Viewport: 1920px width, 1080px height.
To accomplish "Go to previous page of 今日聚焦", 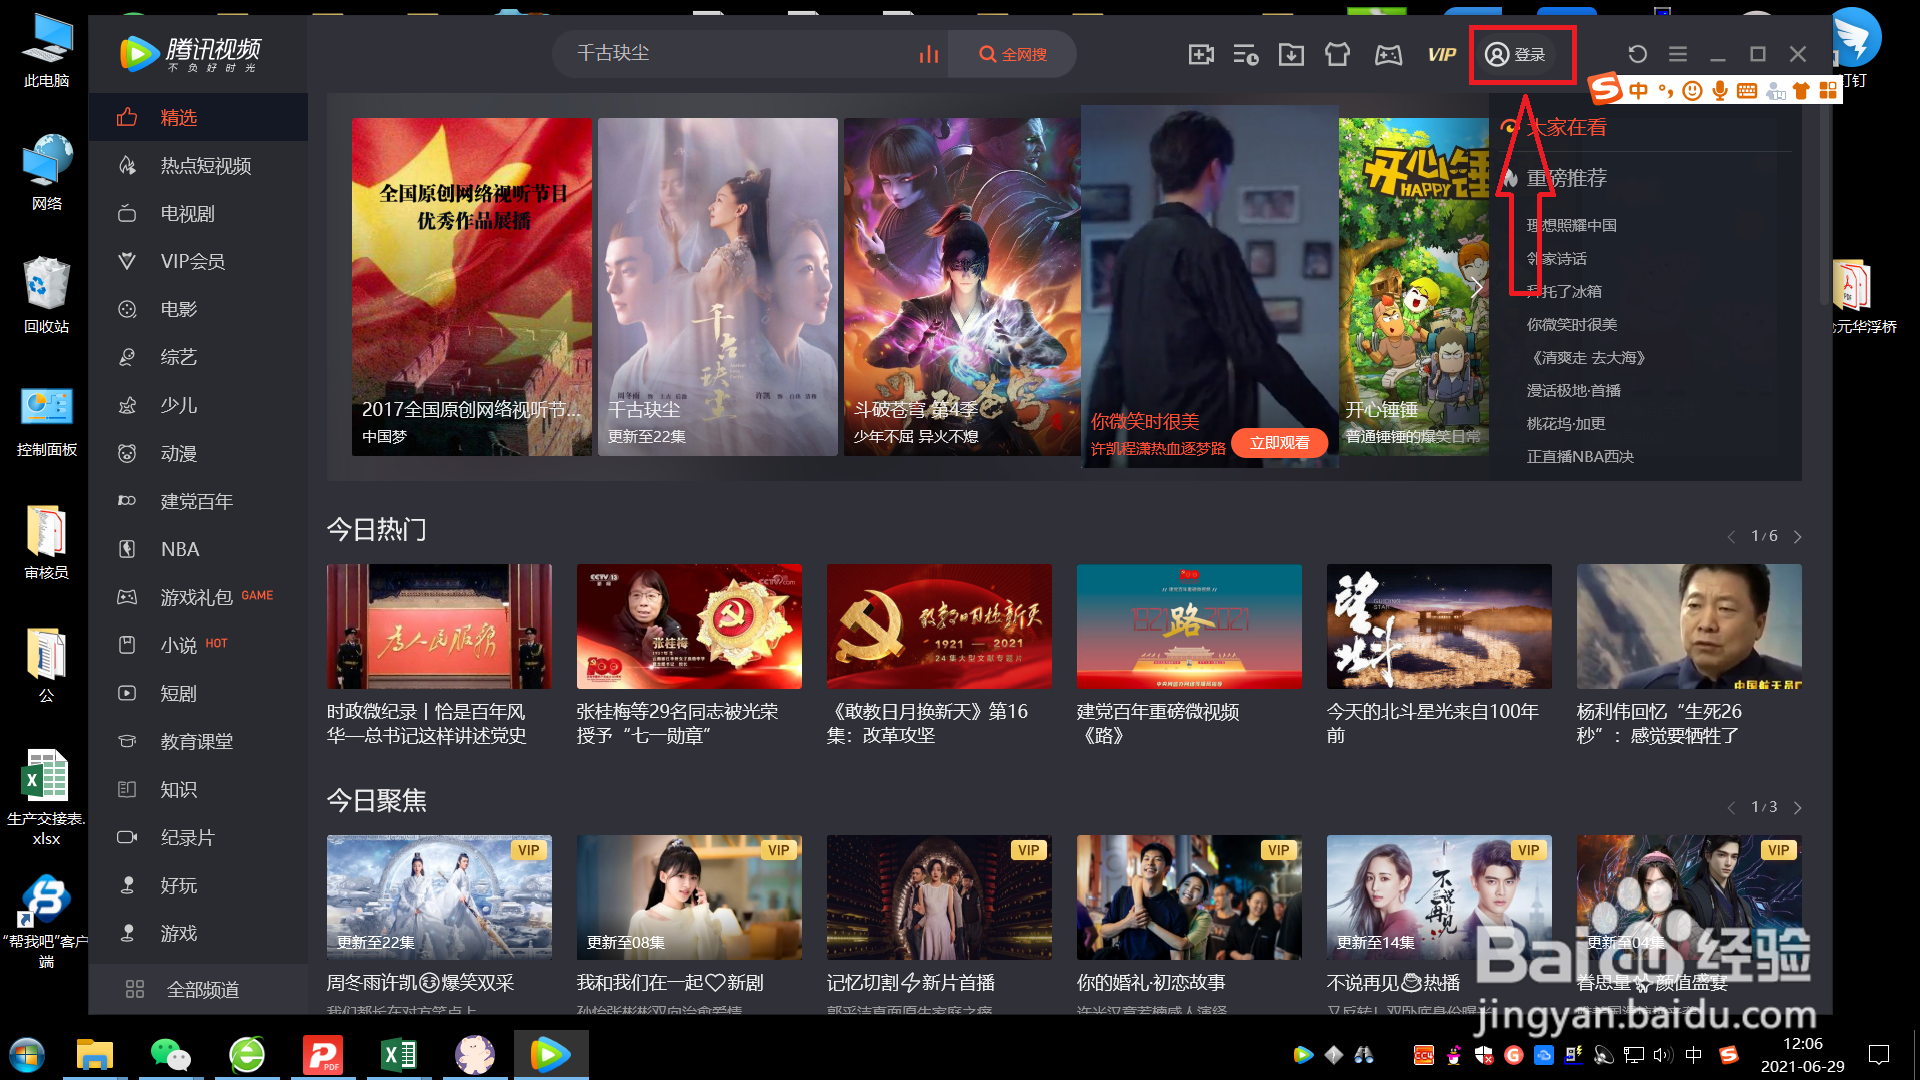I will click(1731, 808).
